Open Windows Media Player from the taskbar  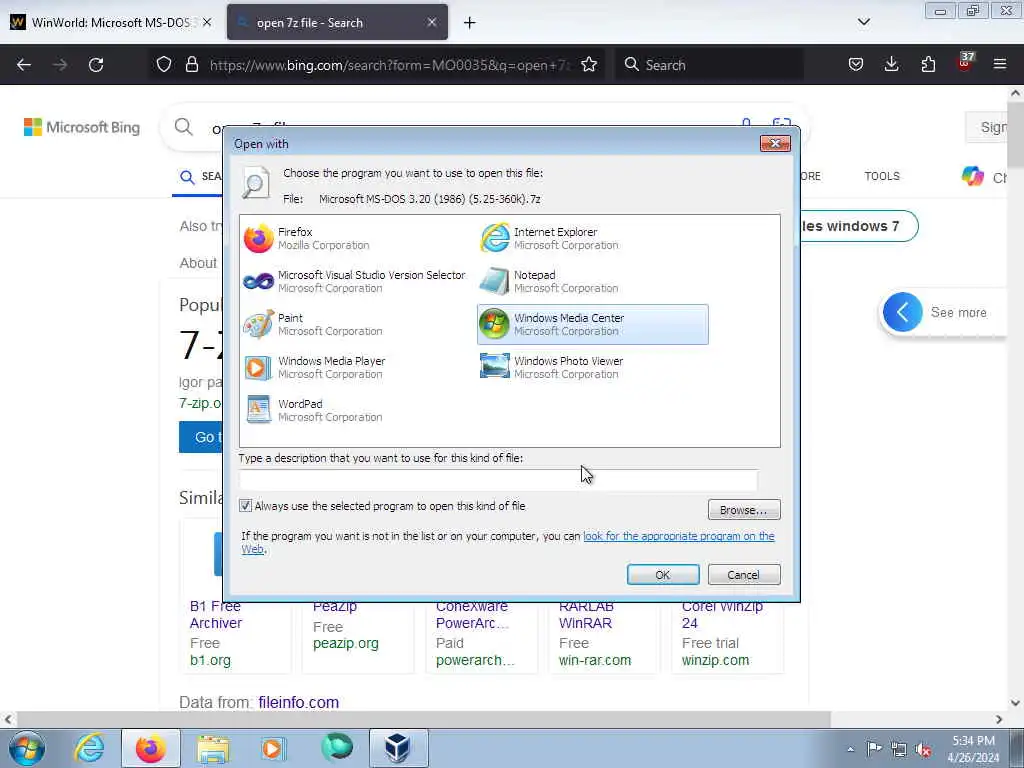[x=273, y=748]
